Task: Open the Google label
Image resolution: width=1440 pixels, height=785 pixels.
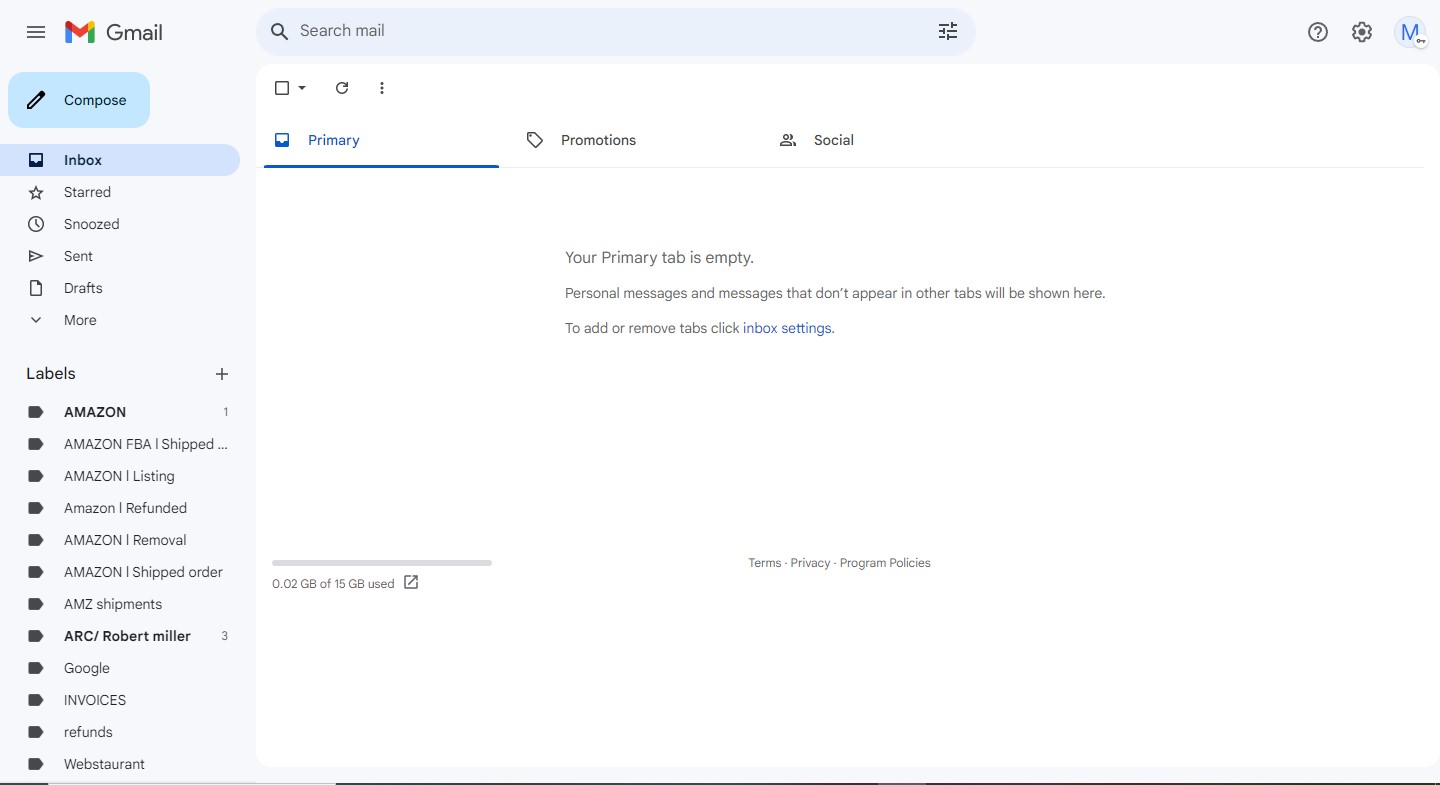Action: [120, 668]
